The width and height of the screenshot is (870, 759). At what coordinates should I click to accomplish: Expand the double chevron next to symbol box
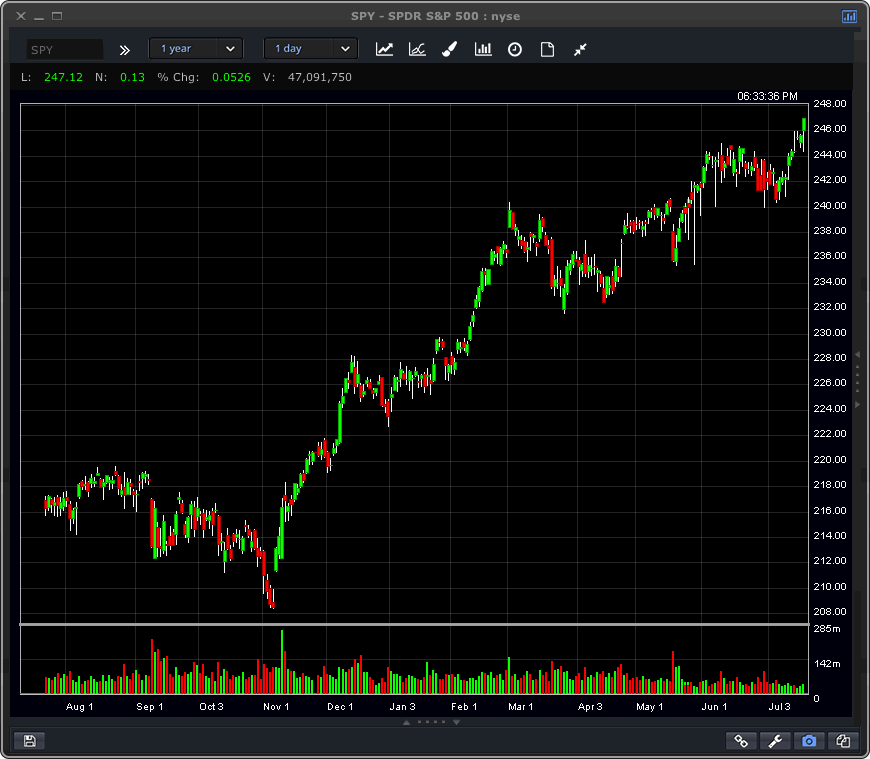click(x=125, y=49)
